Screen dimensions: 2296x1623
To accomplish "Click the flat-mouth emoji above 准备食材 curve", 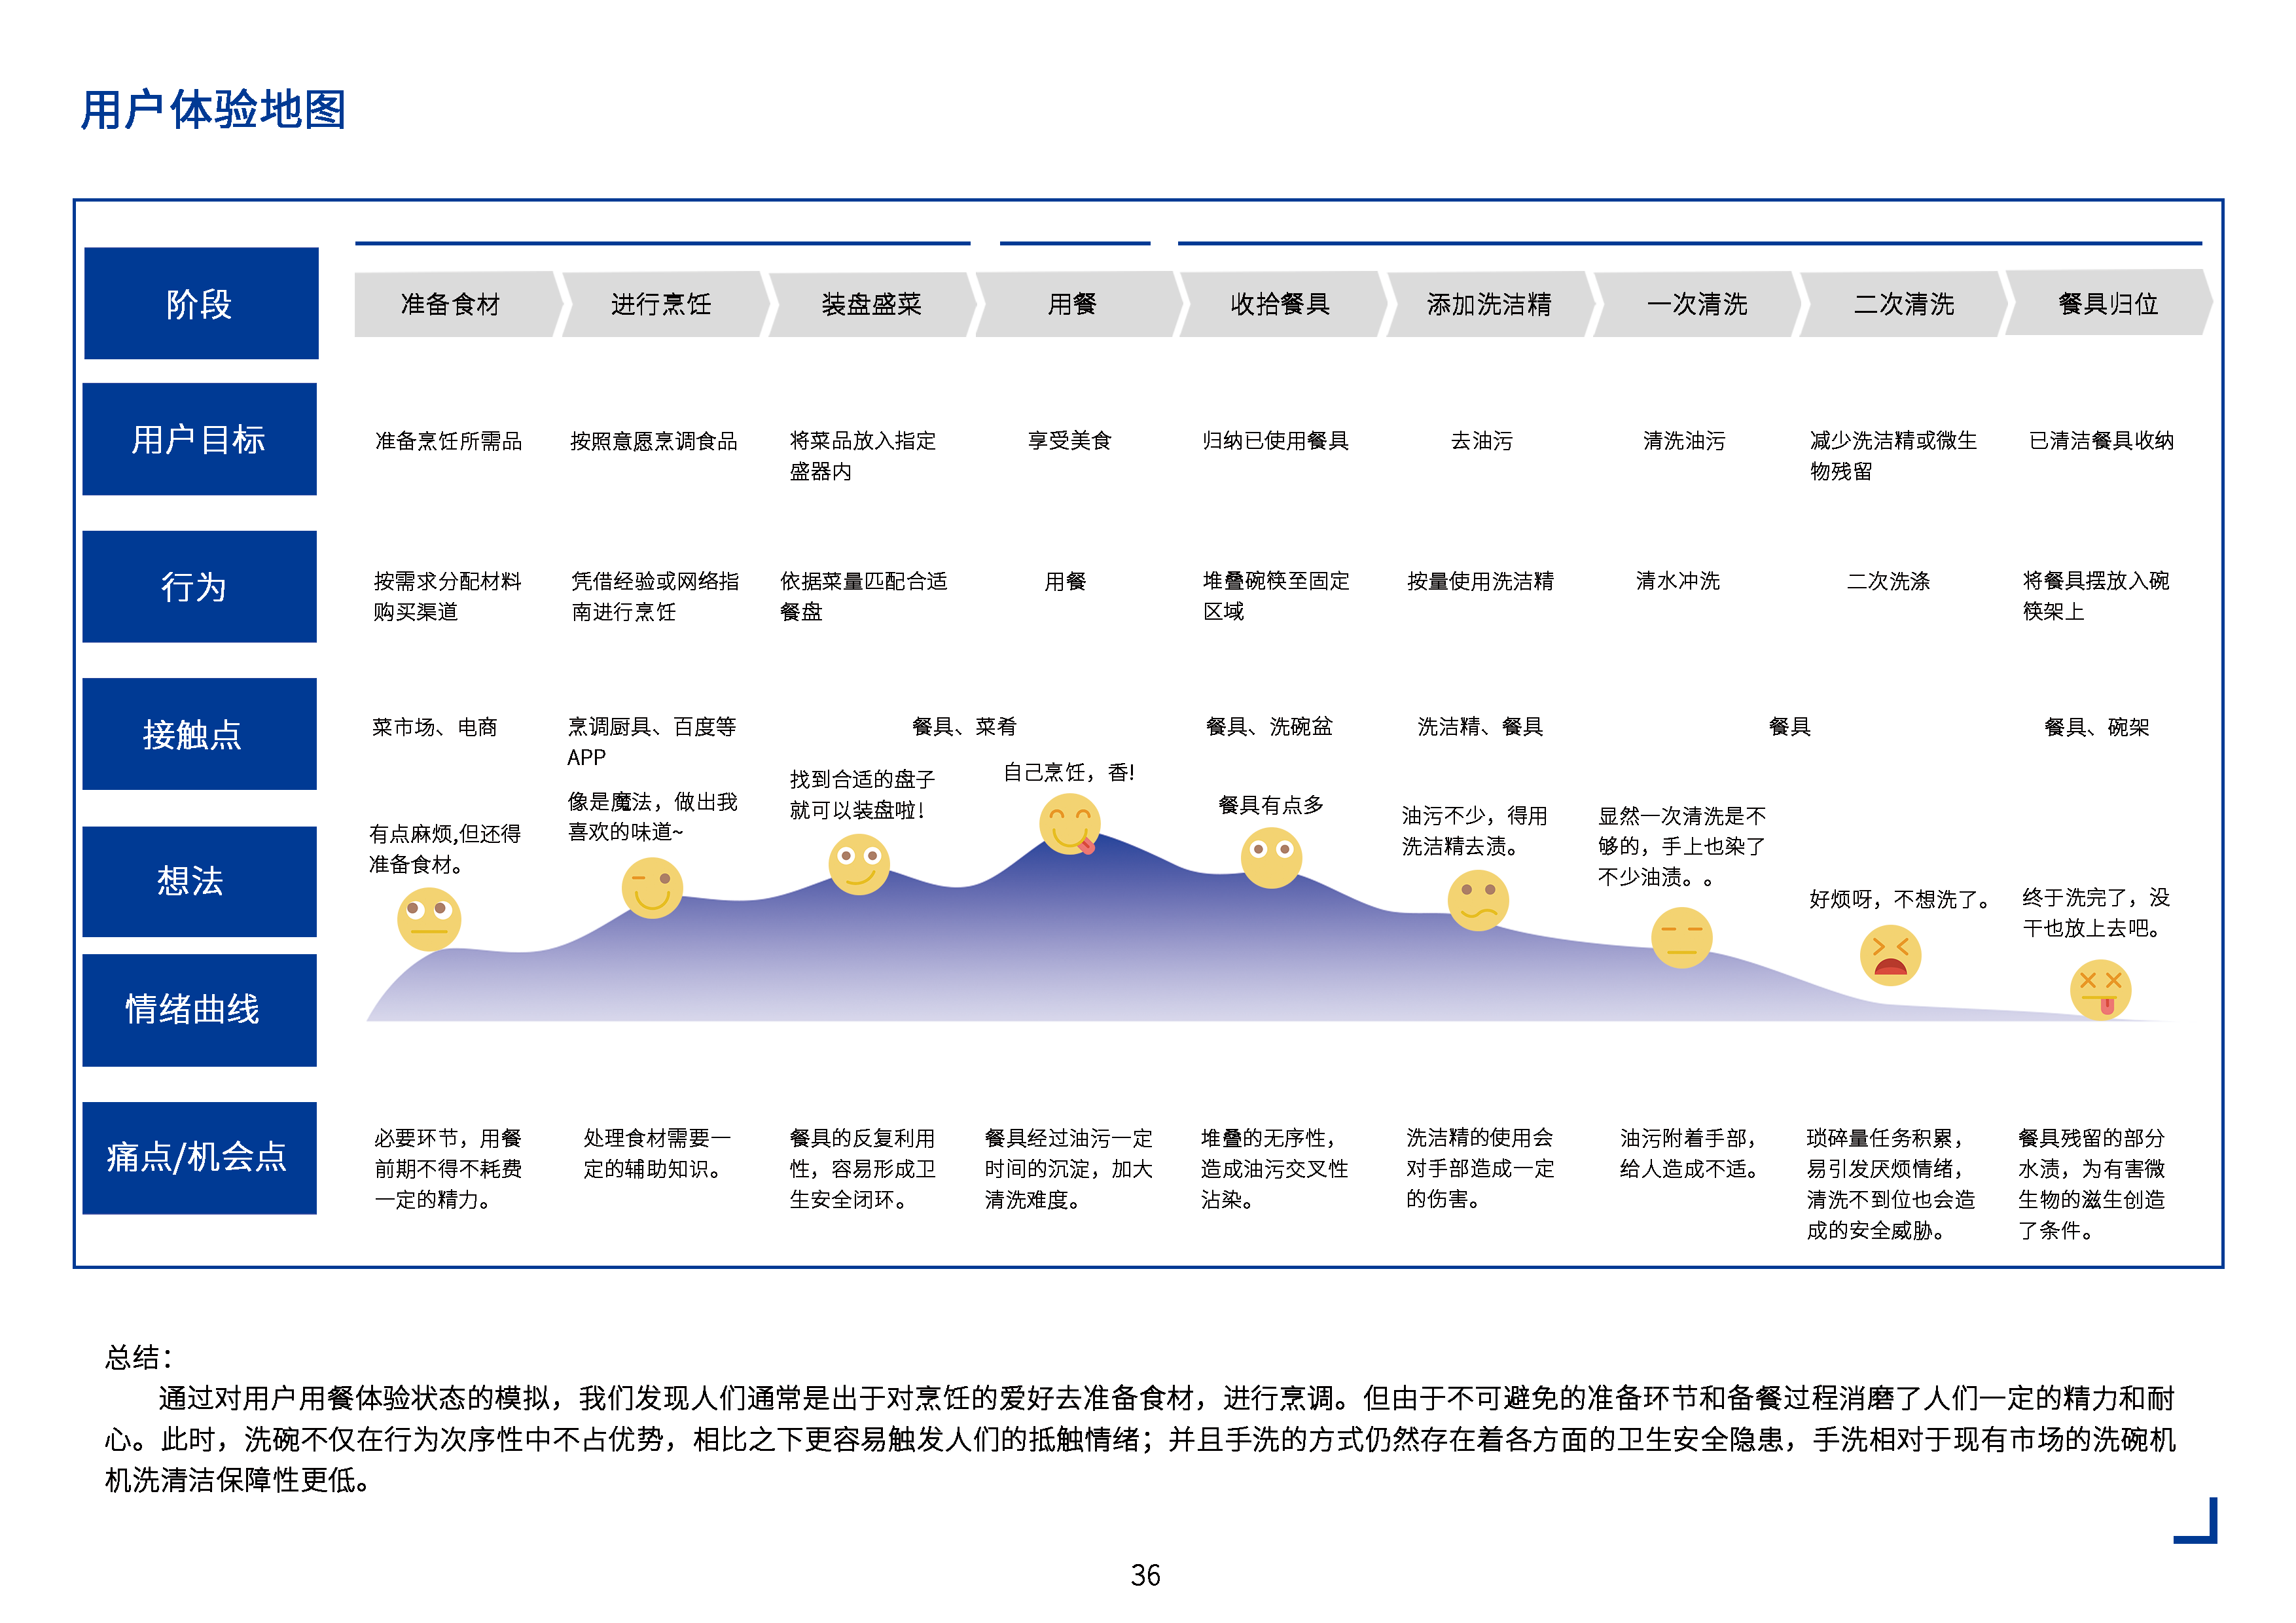I will pyautogui.click(x=428, y=919).
